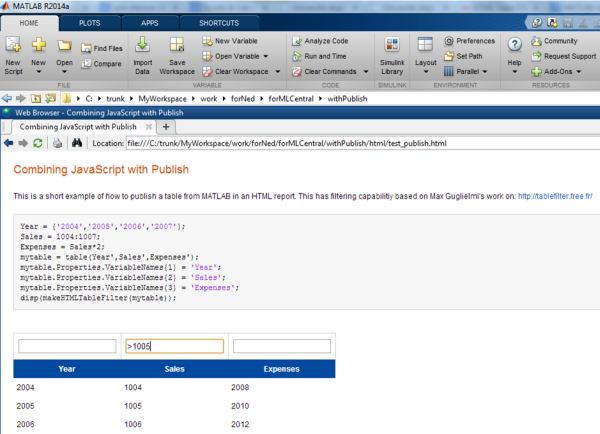Viewport: 600px width, 434px height.
Task: Click the Year column header
Action: [67, 369]
